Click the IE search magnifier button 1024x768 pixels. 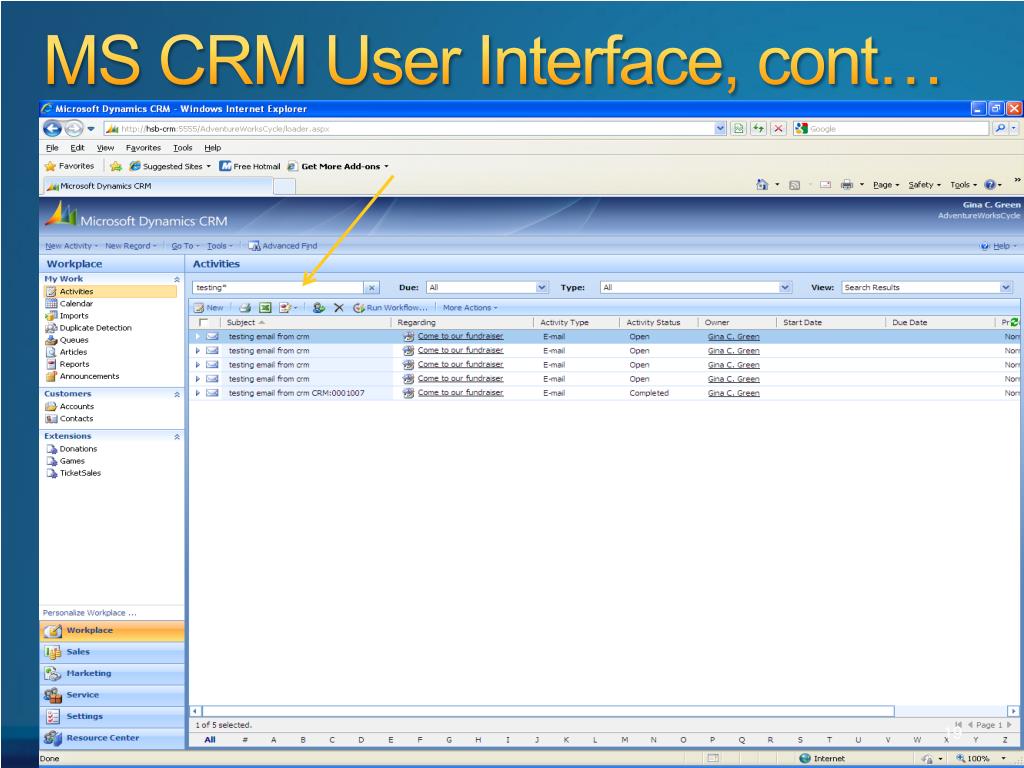pyautogui.click(x=1000, y=129)
